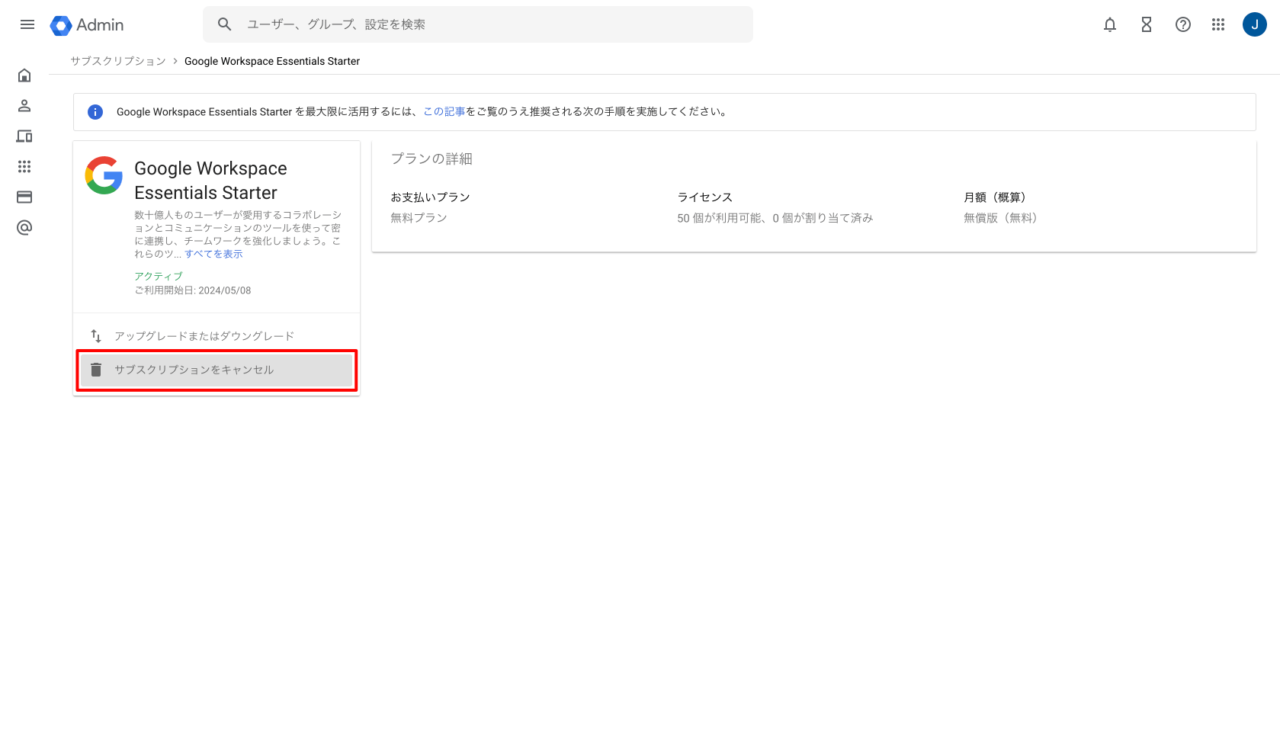1280x734 pixels.
Task: Select アップグレードまたはダウングレード option
Action: [204, 336]
